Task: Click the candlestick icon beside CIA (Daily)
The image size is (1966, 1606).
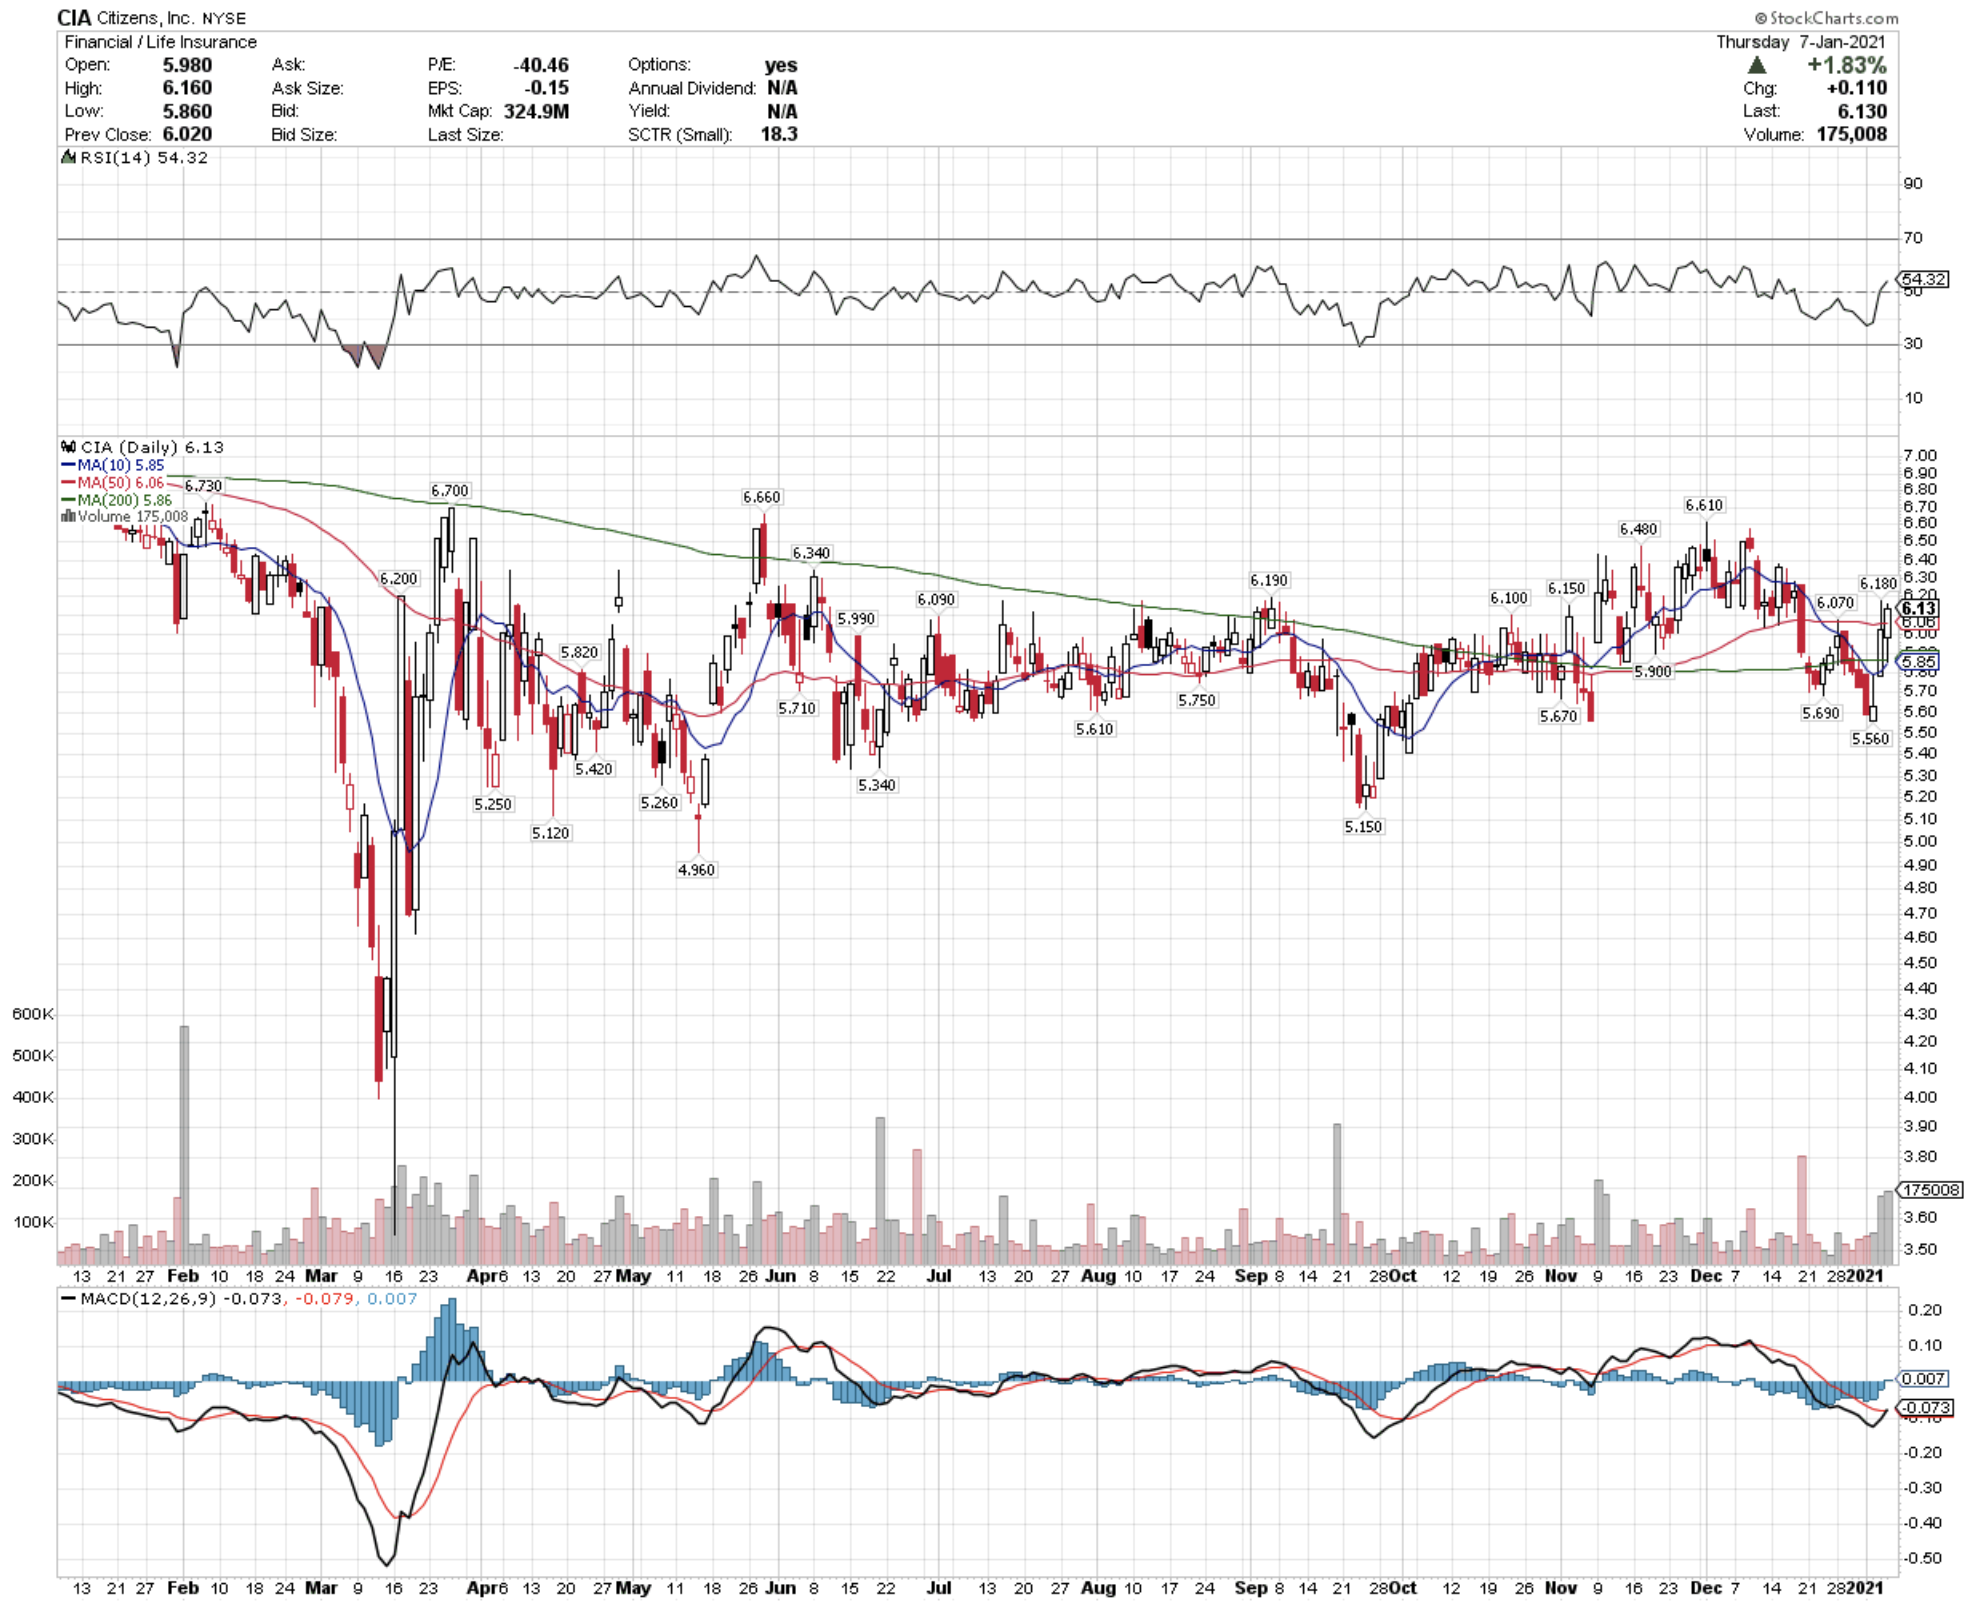Action: coord(68,447)
